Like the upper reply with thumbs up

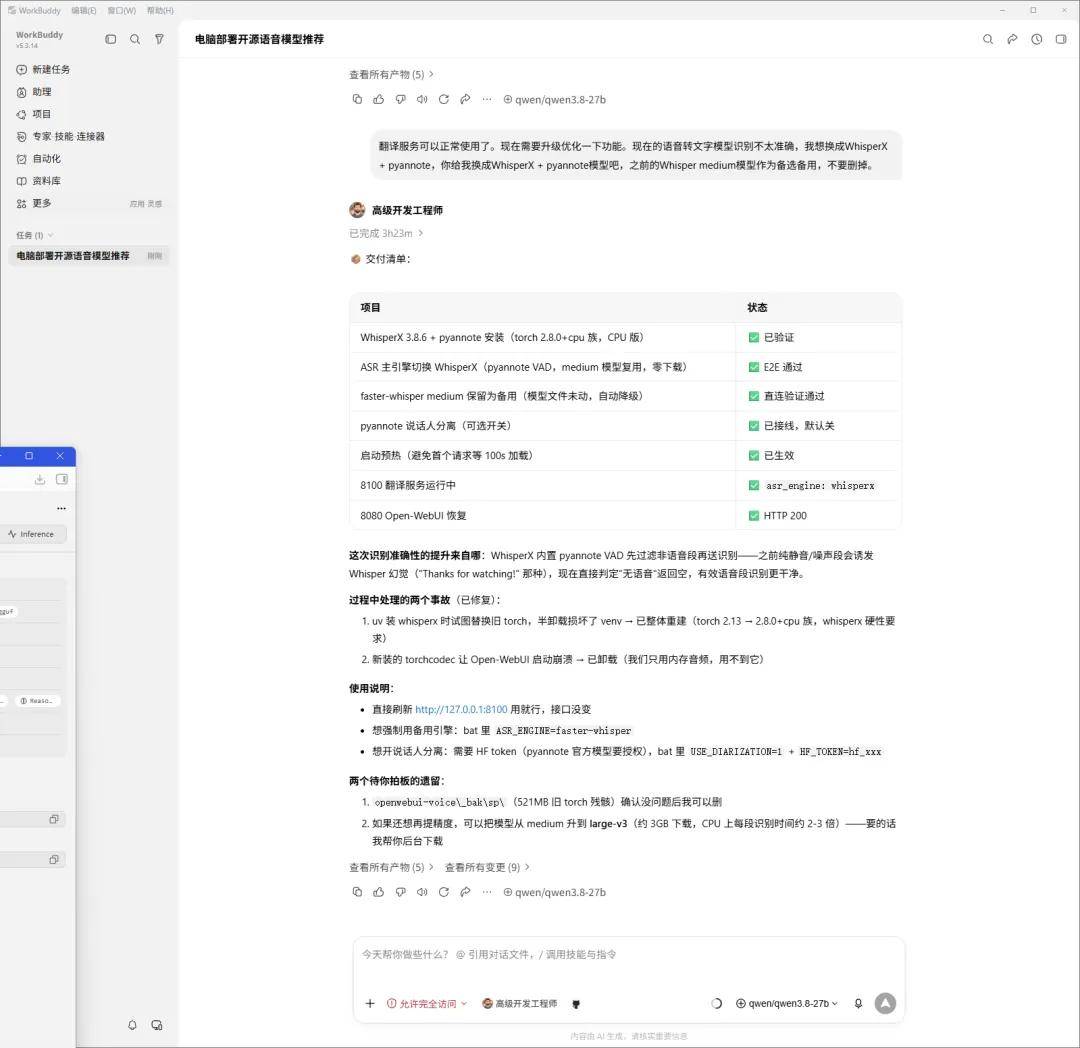[379, 99]
